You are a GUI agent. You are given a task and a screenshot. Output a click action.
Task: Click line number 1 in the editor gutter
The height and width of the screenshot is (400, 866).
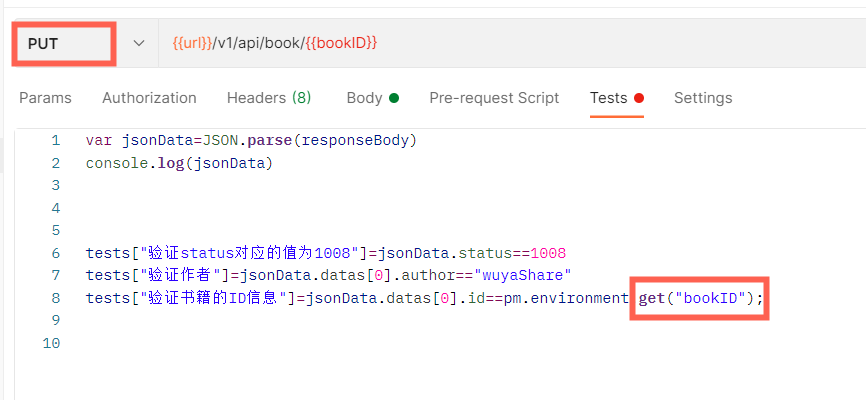pos(56,140)
